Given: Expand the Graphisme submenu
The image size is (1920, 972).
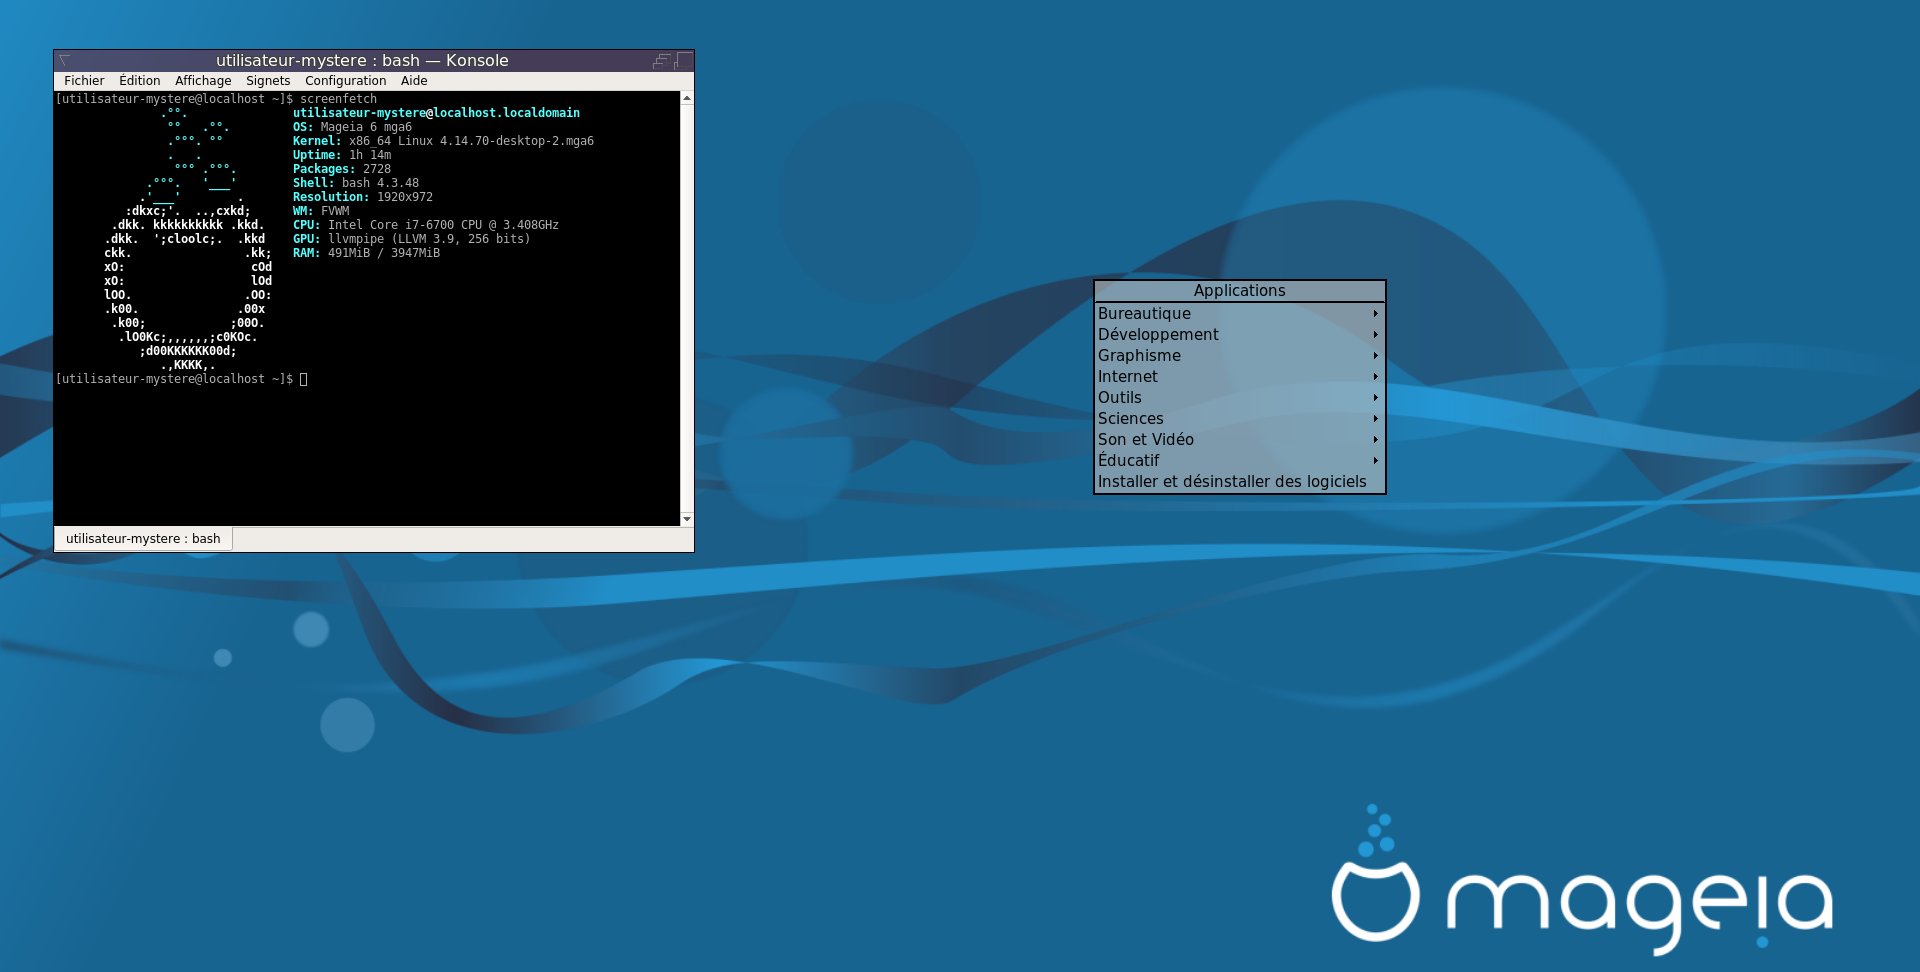Looking at the screenshot, I should pyautogui.click(x=1239, y=356).
